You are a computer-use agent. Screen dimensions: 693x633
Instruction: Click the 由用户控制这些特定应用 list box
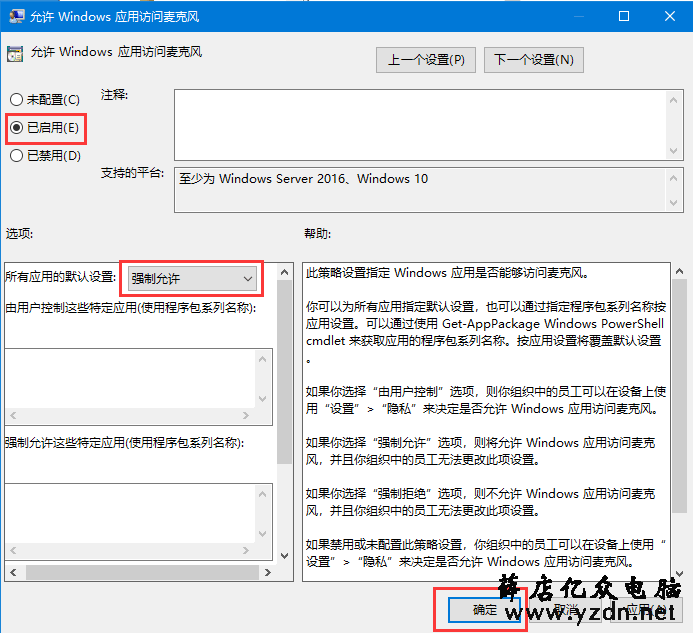pyautogui.click(x=130, y=378)
